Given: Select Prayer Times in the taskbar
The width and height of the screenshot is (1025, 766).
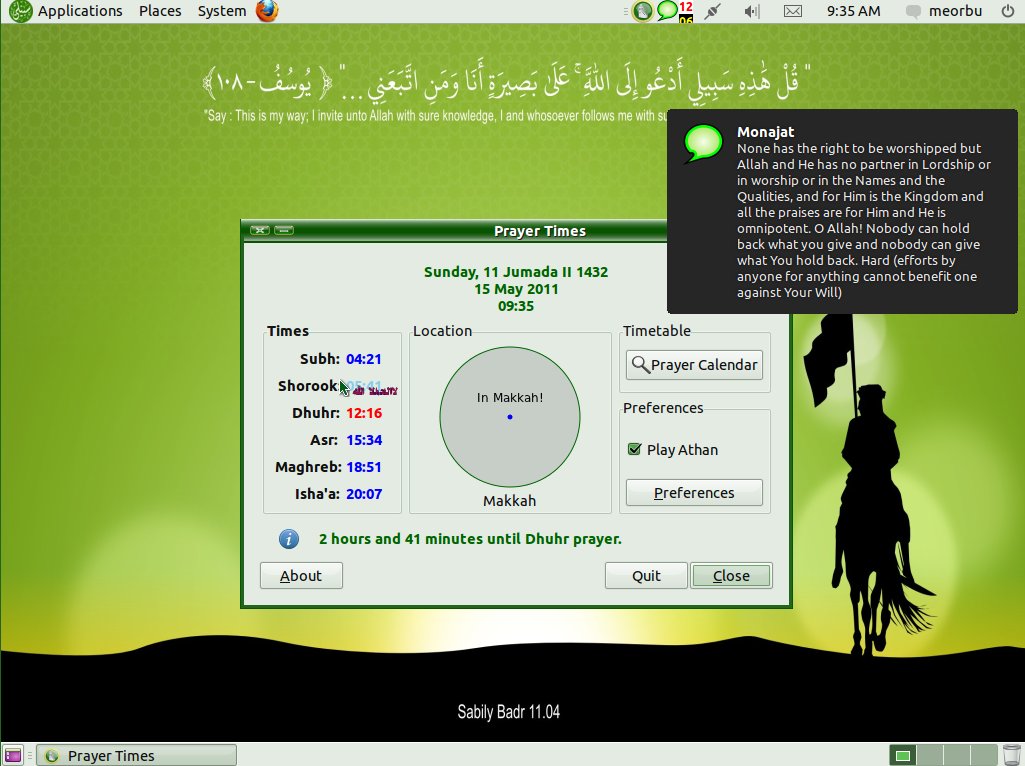Looking at the screenshot, I should coord(135,755).
